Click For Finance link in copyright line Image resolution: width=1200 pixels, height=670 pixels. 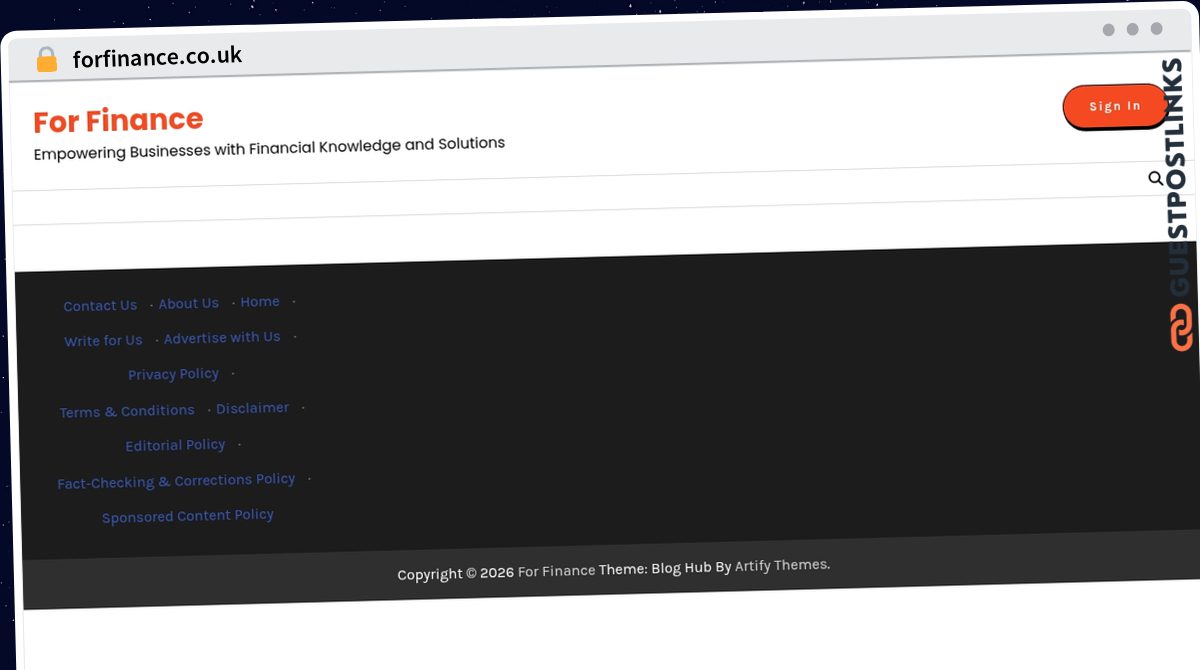(x=556, y=571)
